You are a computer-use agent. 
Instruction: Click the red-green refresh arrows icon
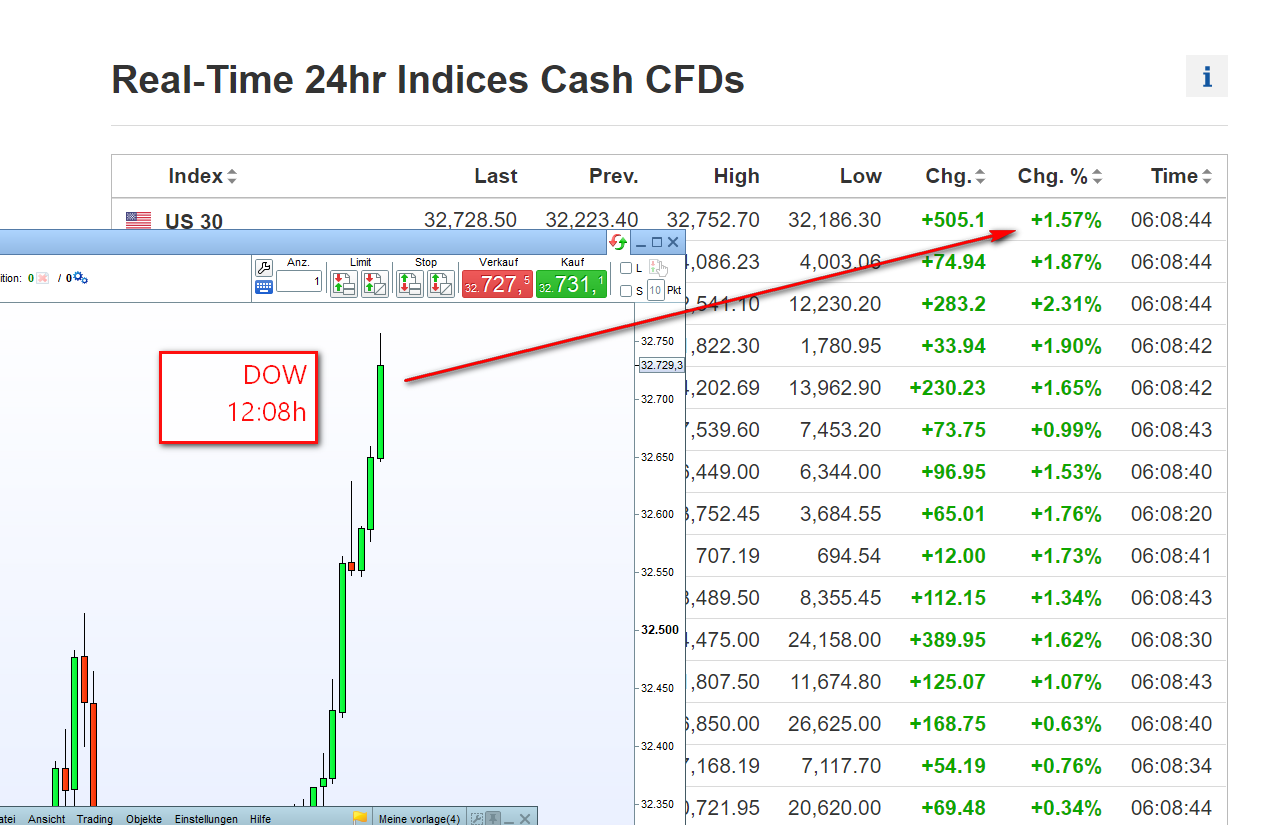point(619,242)
